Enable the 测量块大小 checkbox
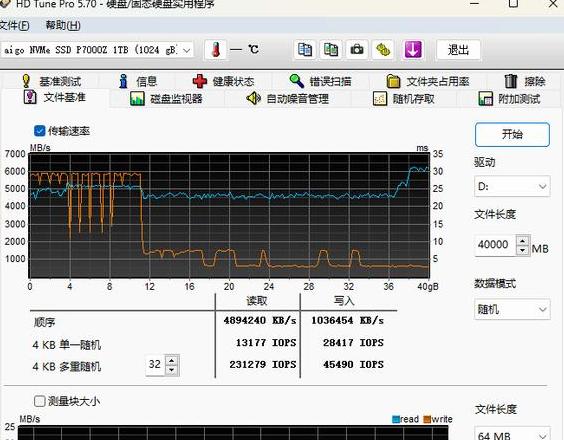The image size is (564, 440). (x=39, y=401)
